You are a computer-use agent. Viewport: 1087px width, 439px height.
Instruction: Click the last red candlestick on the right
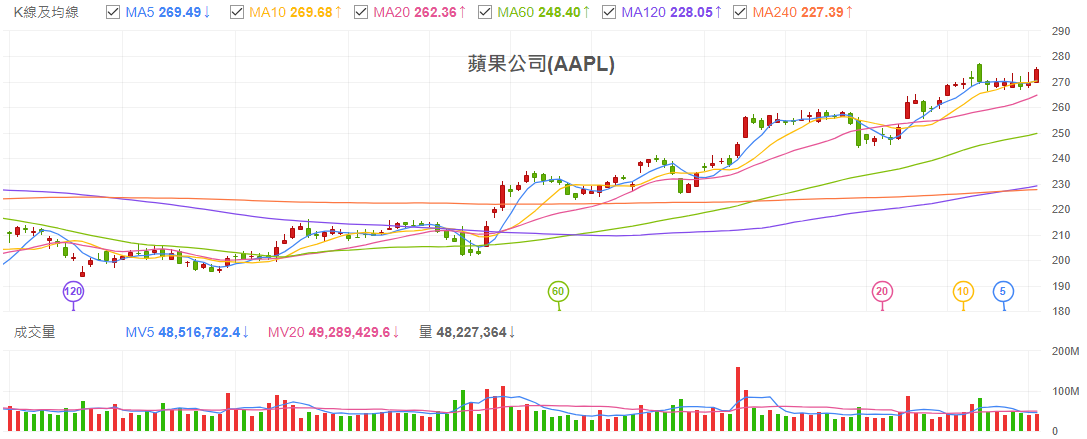coord(1037,76)
